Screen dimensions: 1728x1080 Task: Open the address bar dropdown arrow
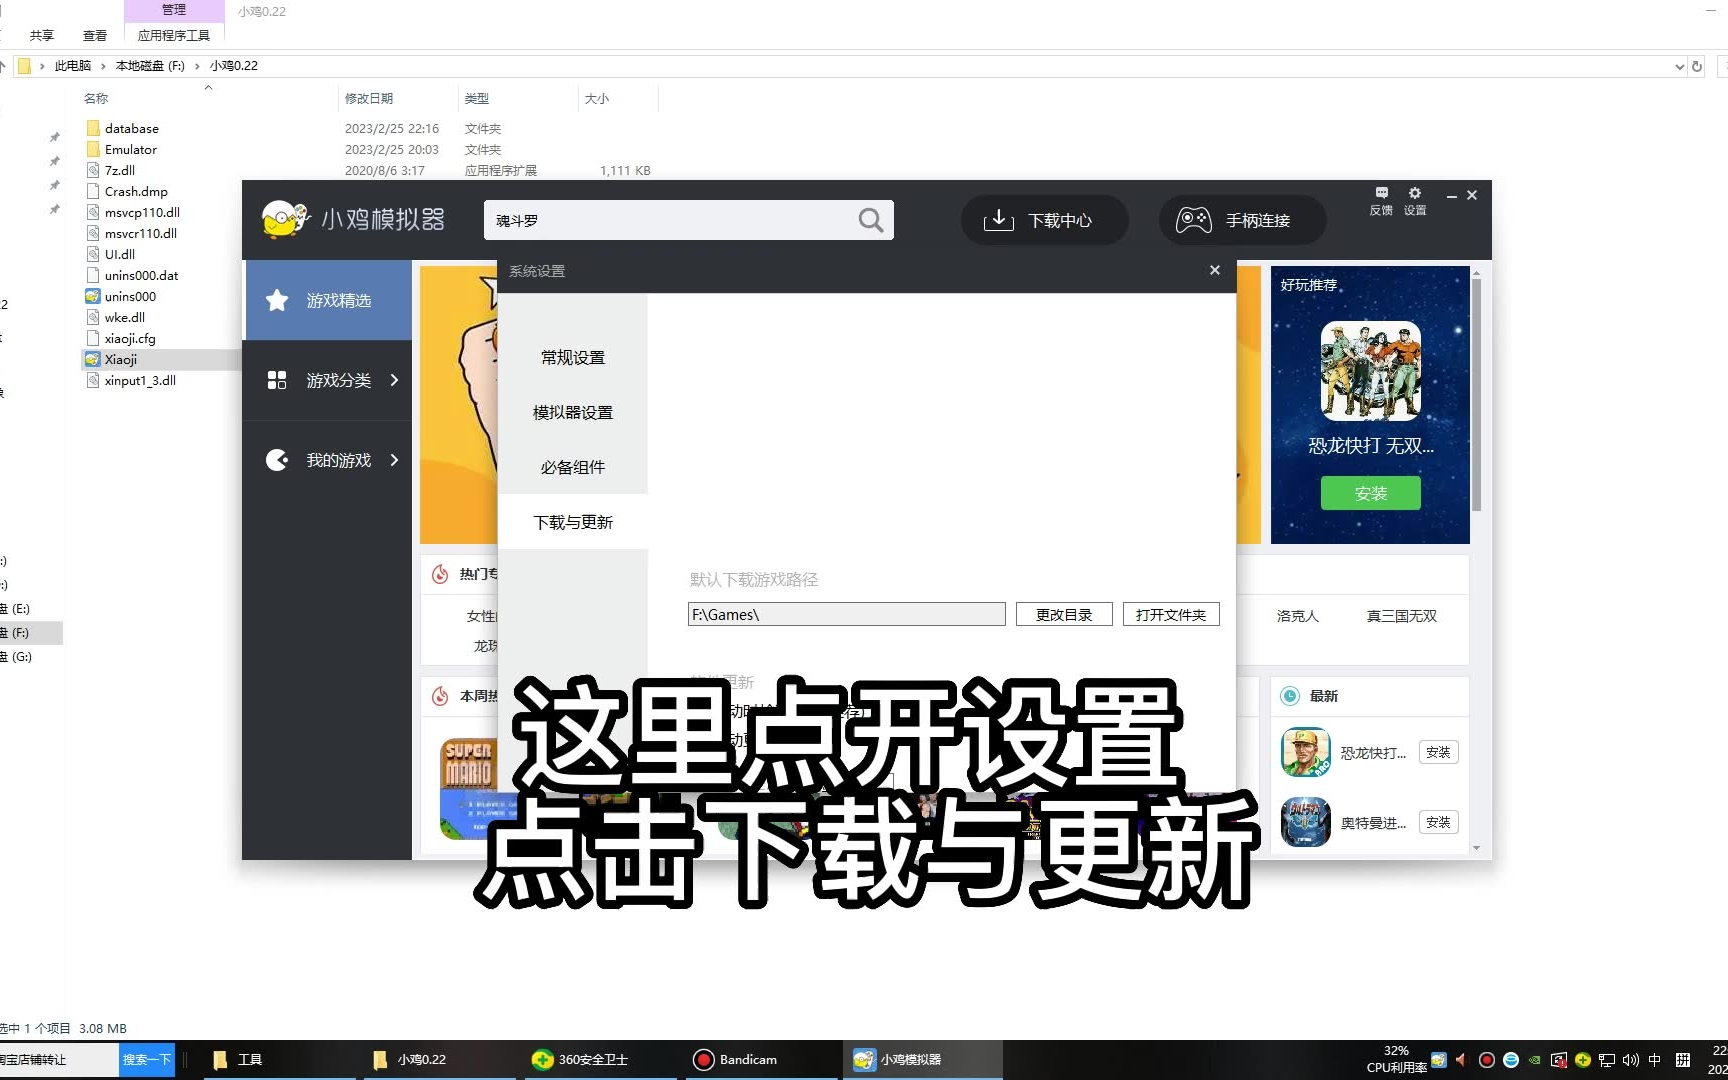(1679, 66)
